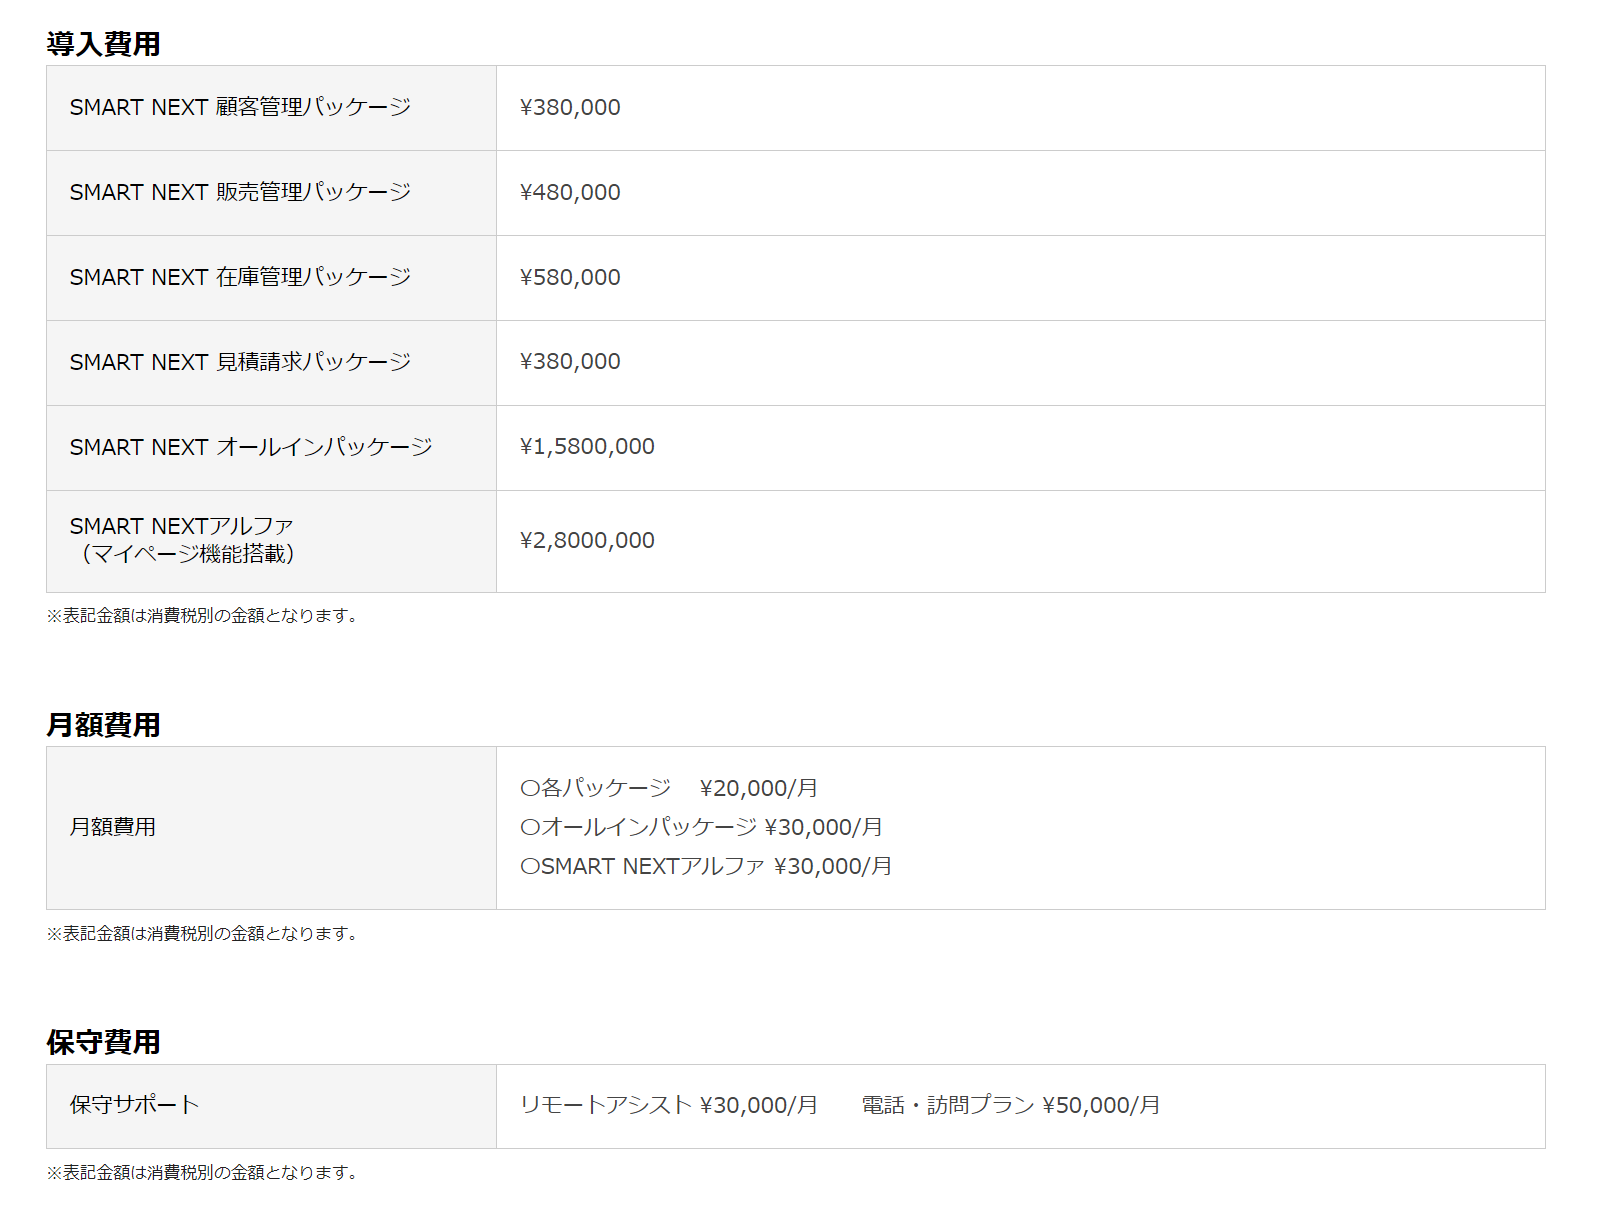The height and width of the screenshot is (1213, 1609).
Task: Click the 保守費用 section heading
Action: 103,1042
